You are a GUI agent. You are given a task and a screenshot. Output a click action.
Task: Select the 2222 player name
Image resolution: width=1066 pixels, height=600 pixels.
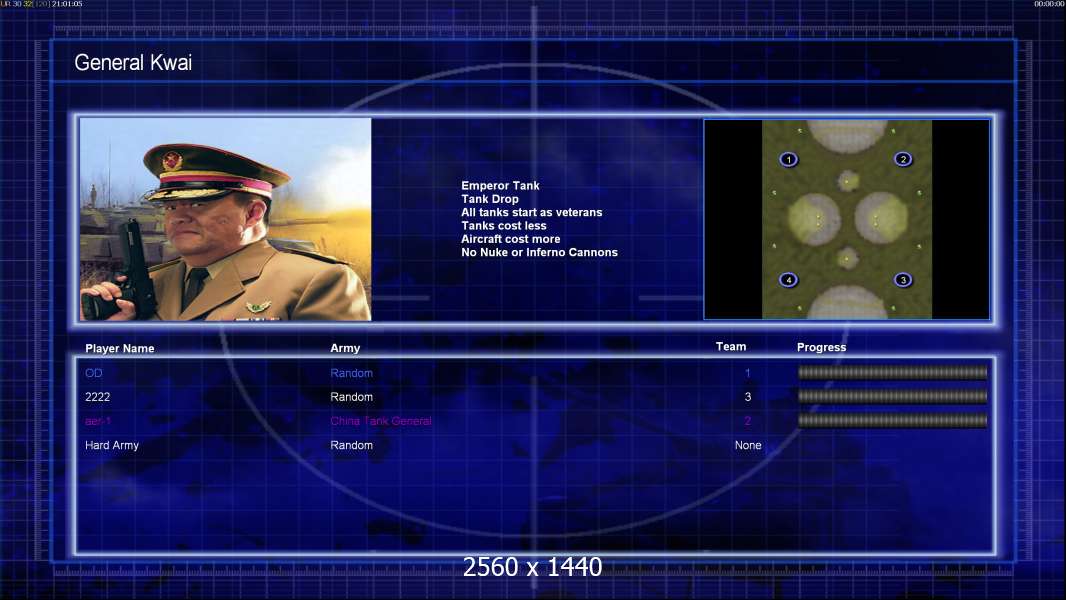click(97, 397)
